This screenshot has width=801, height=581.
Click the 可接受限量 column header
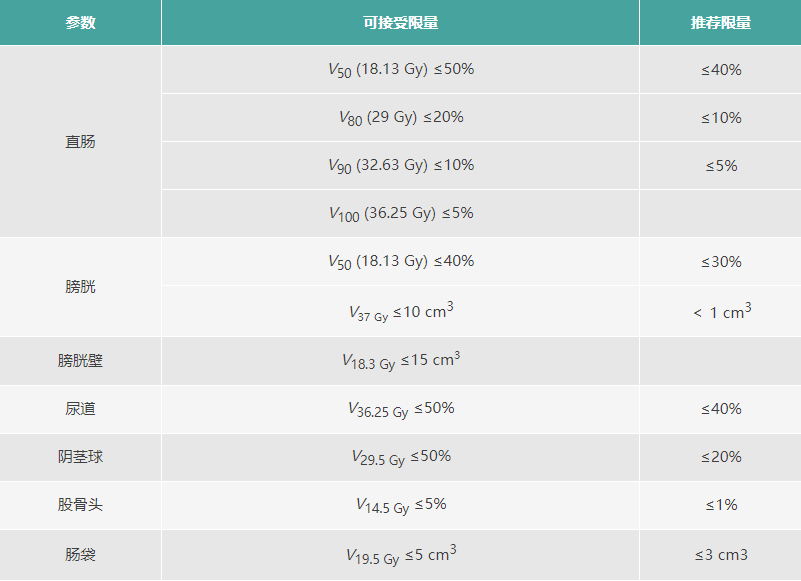[x=400, y=22]
